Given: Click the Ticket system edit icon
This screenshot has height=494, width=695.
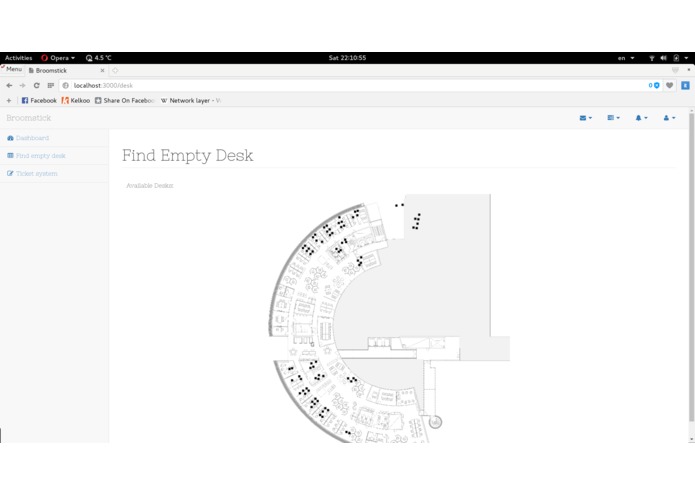Looking at the screenshot, I should [10, 173].
